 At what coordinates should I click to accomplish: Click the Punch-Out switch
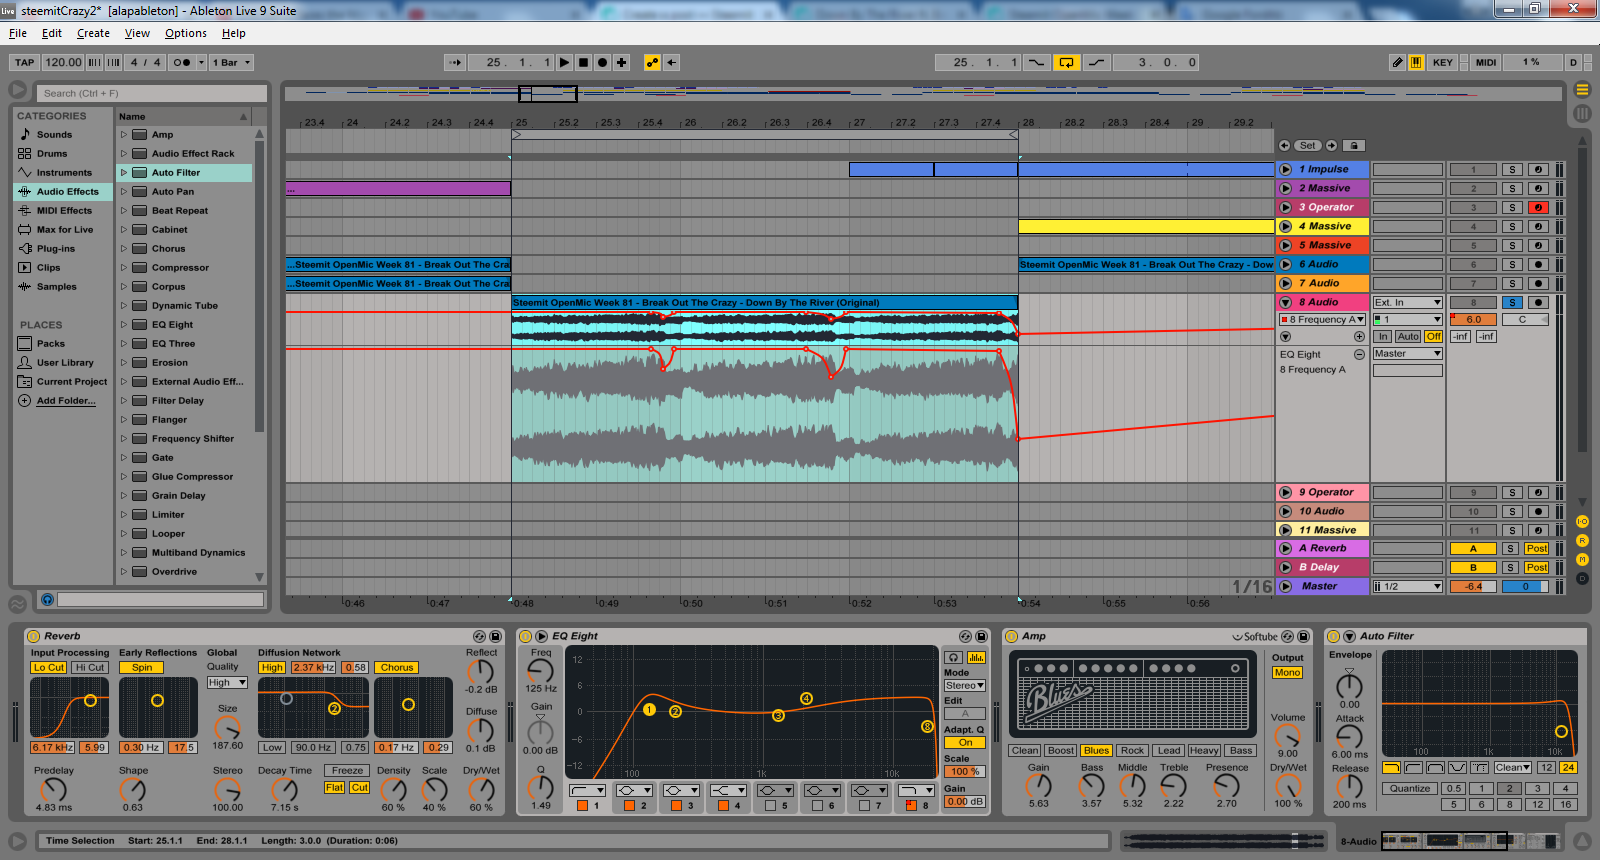[x=1097, y=62]
